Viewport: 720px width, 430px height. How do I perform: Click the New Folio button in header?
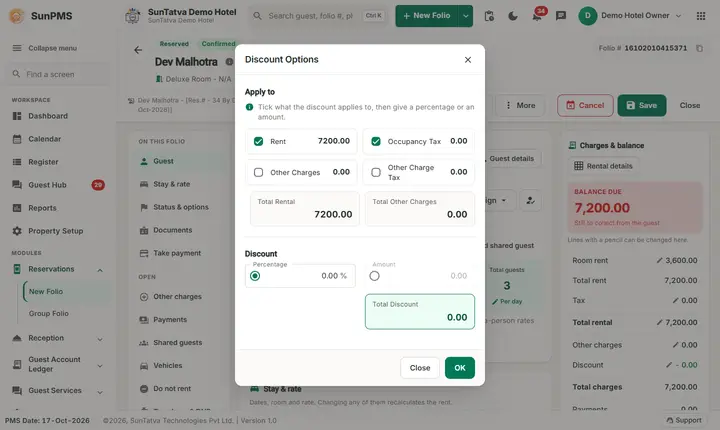427,16
